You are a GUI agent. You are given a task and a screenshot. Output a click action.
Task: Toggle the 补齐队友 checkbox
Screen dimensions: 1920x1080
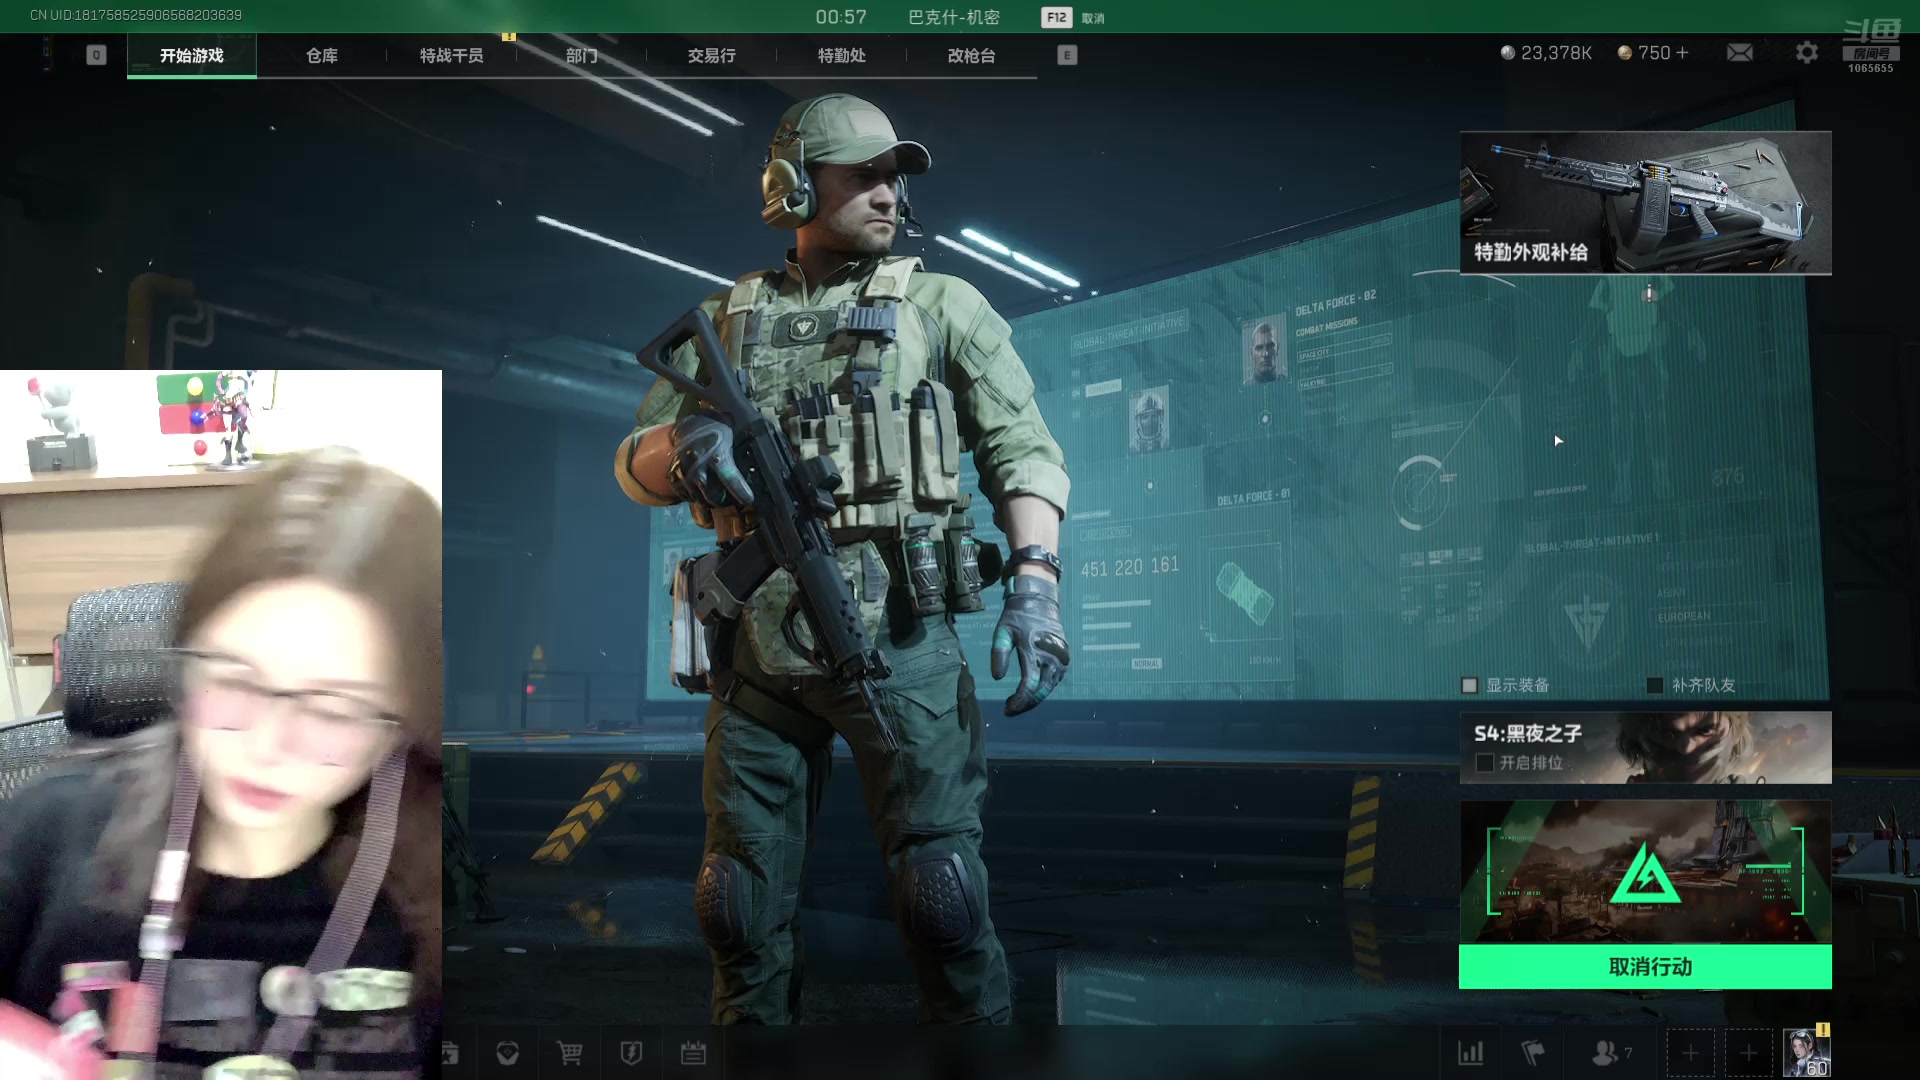[x=1655, y=686]
